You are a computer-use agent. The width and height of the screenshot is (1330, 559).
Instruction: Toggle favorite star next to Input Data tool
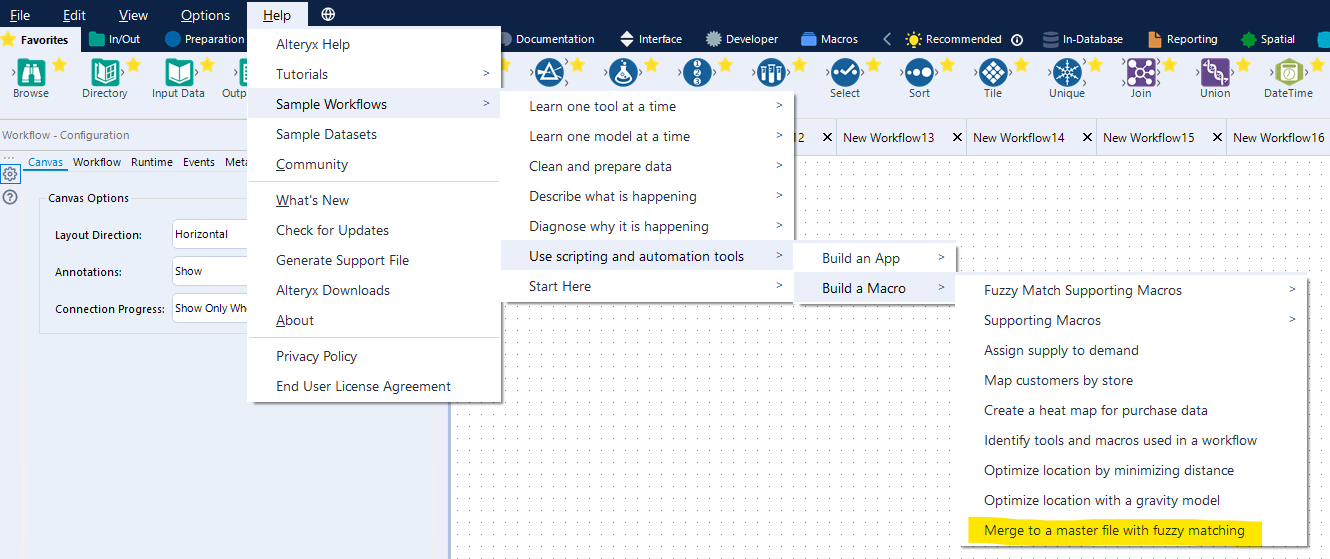coord(207,65)
